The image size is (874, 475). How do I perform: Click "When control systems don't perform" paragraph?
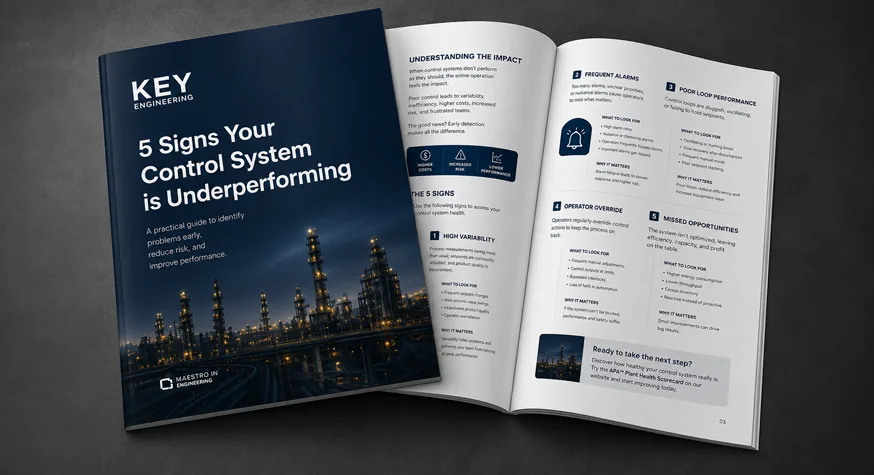[x=453, y=76]
